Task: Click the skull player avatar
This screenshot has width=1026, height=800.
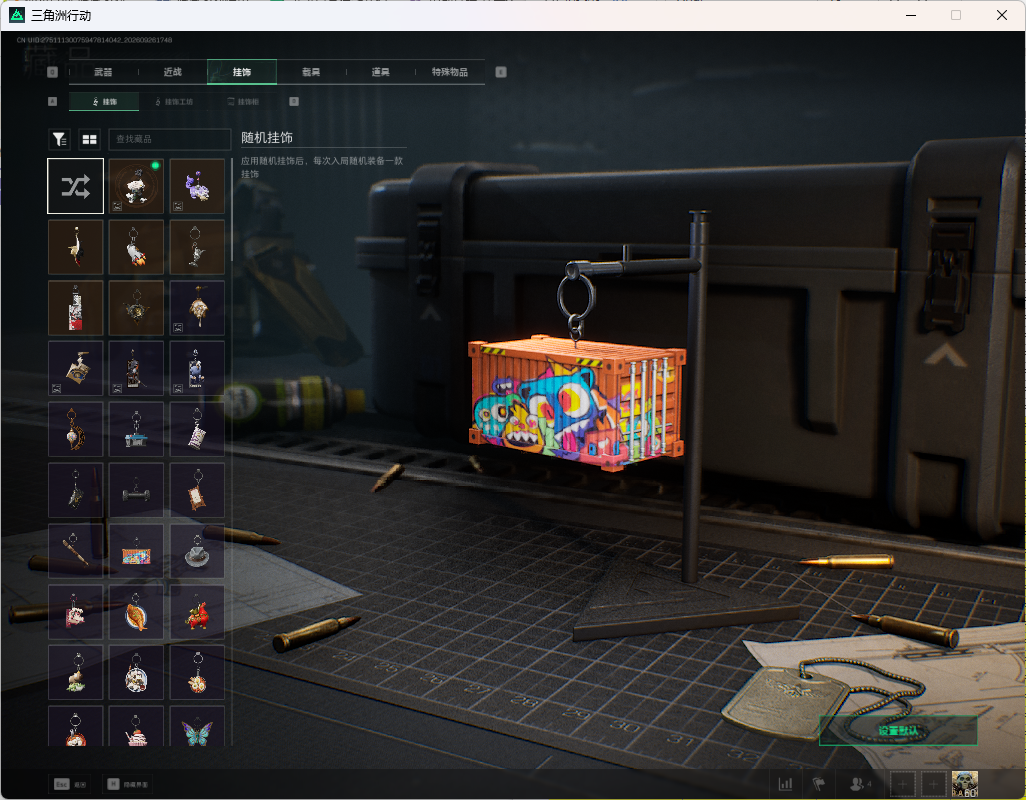Action: tap(964, 784)
